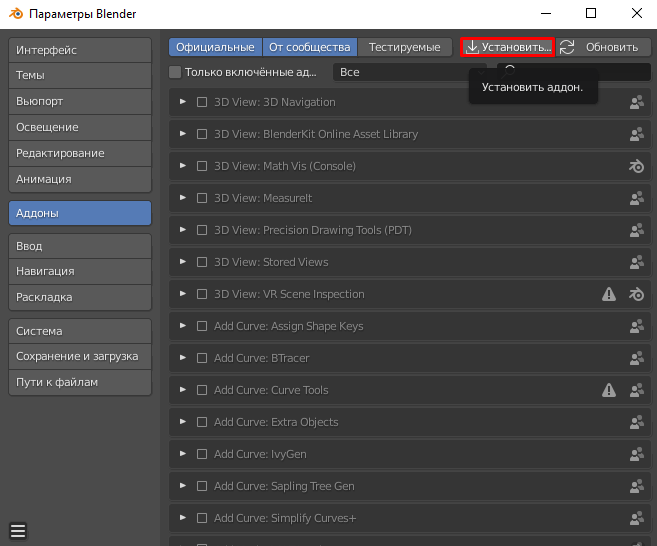Open the Интерфейс preferences section
The height and width of the screenshot is (546, 657).
[80, 50]
